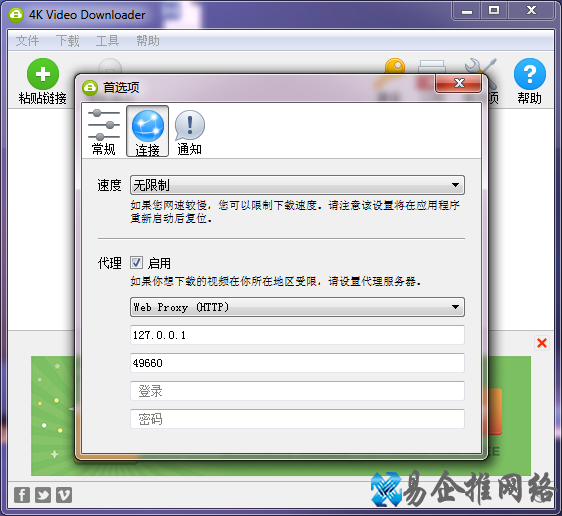This screenshot has height=516, width=562.
Task: Minimize the 4K Video Downloader window
Action: tap(467, 11)
